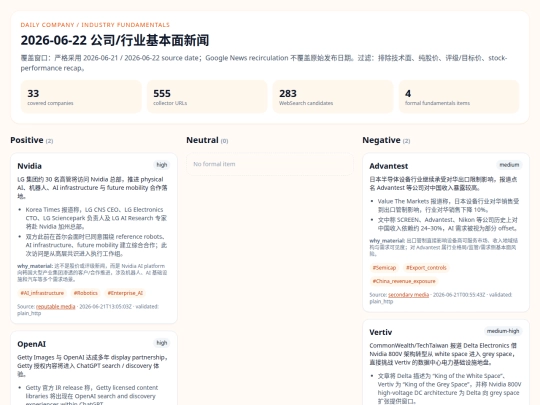Click the medium-high badge on Vertiv card
The width and height of the screenshot is (540, 405).
click(503, 331)
